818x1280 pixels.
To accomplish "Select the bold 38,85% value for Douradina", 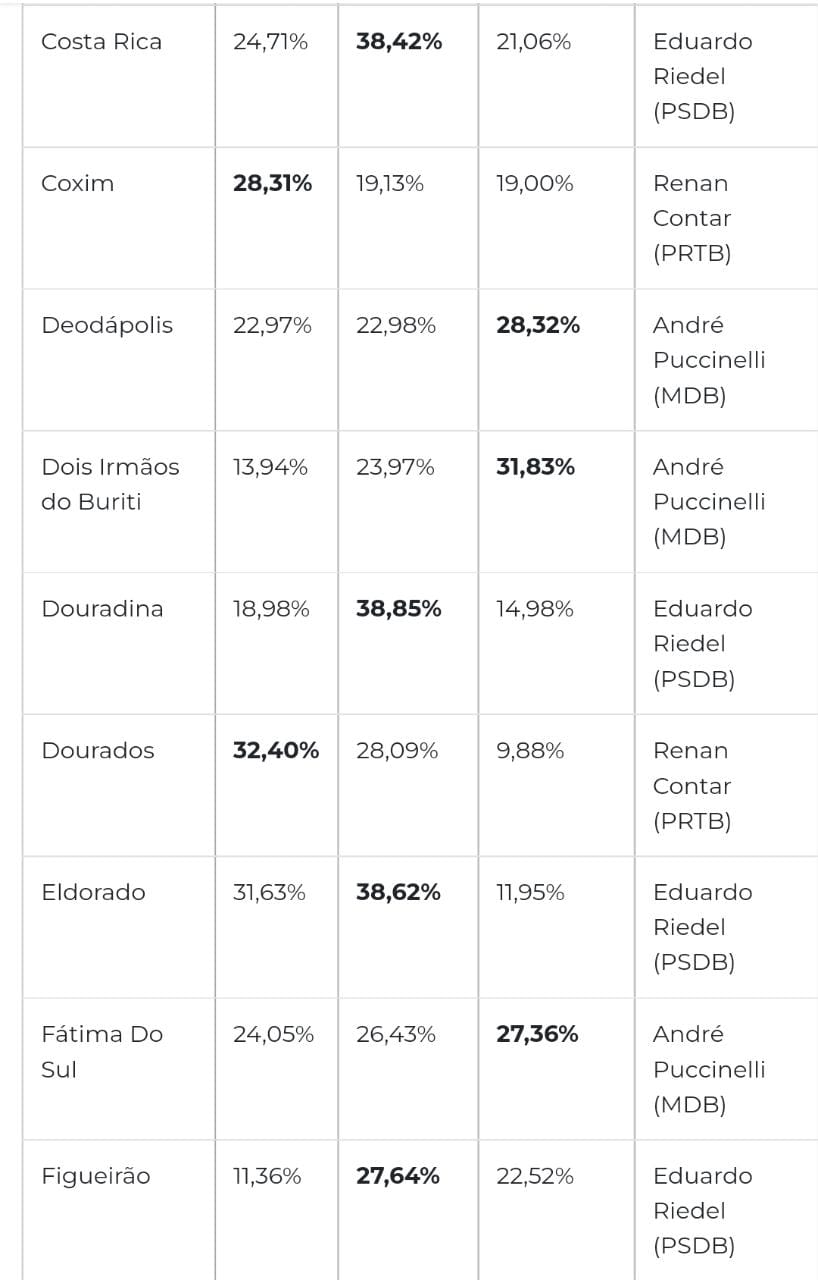I will click(398, 609).
